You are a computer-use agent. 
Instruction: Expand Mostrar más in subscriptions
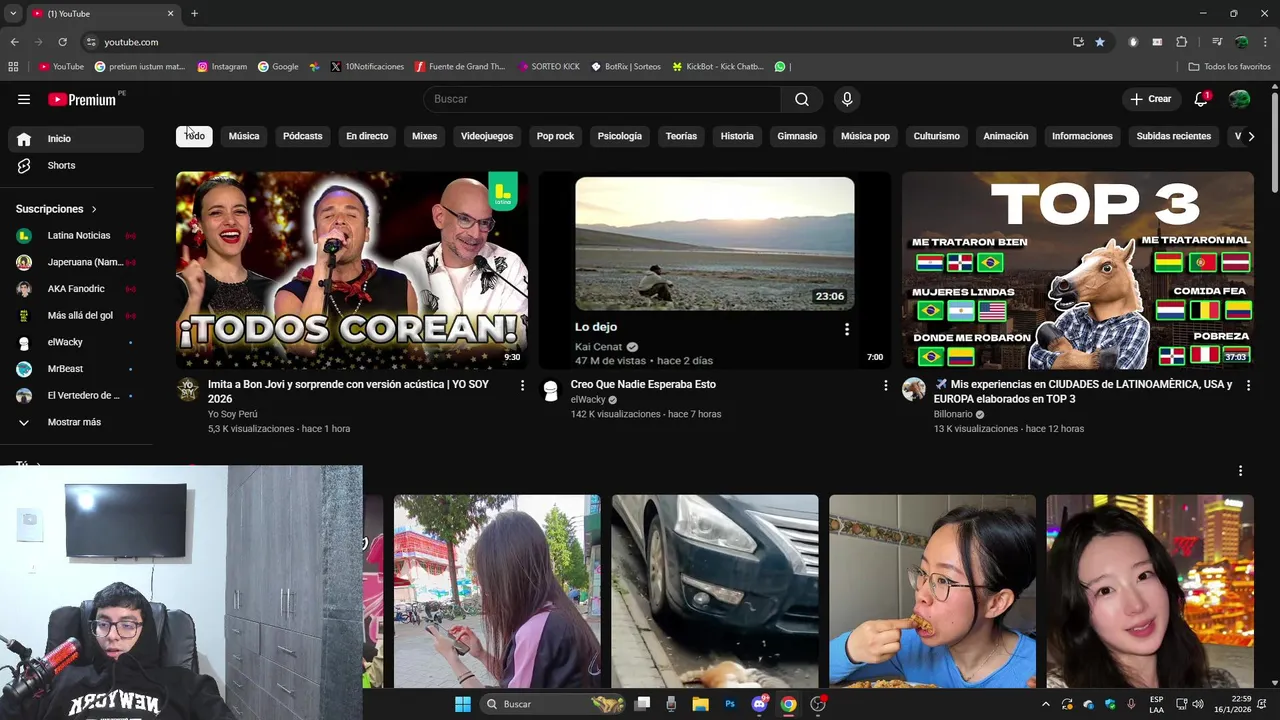(x=76, y=422)
